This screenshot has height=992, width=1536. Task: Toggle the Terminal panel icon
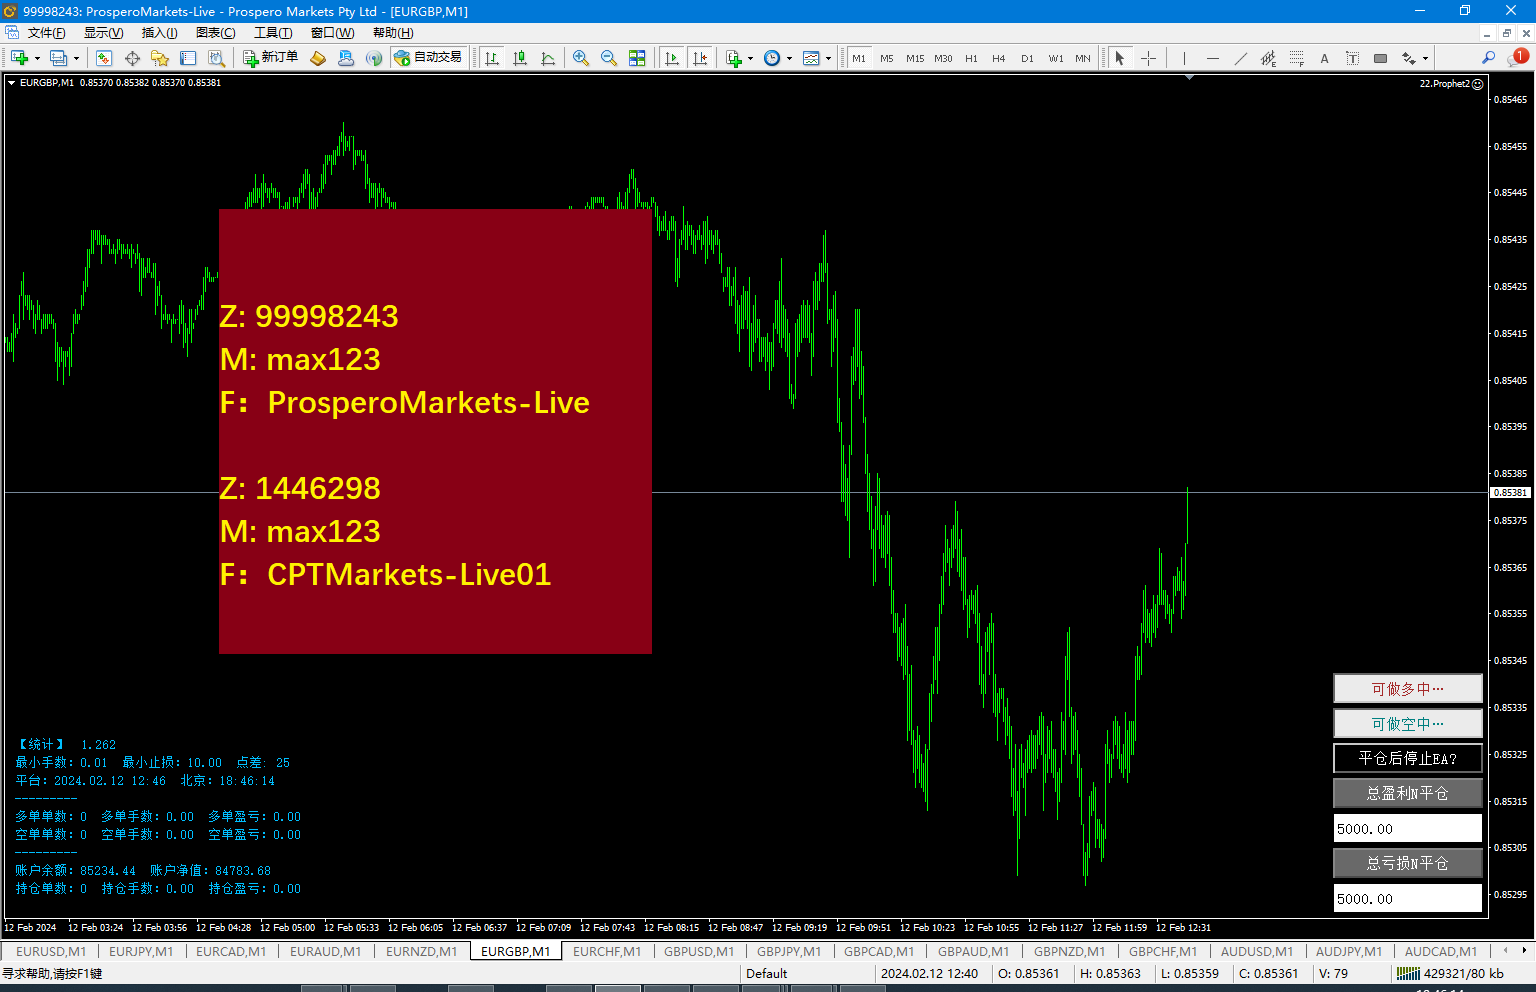click(x=188, y=58)
